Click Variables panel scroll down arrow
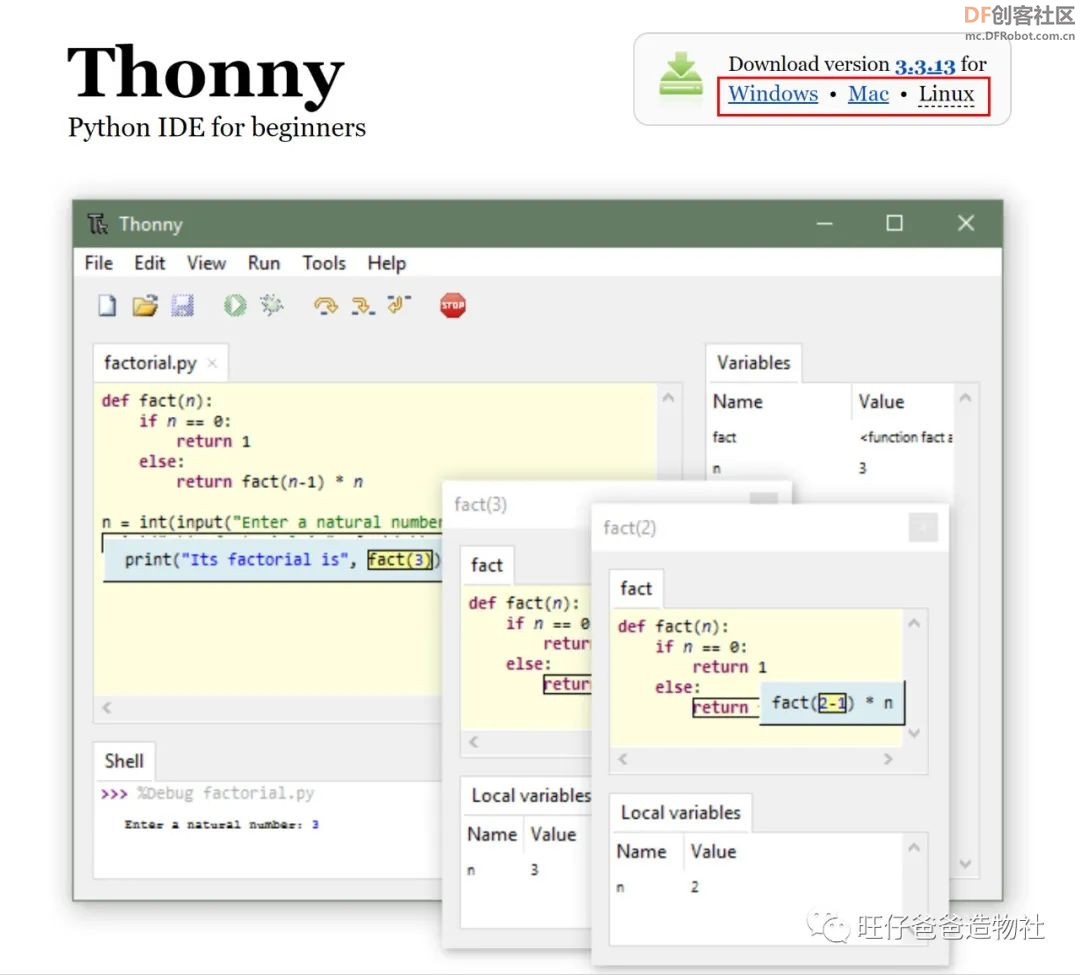The height and width of the screenshot is (975, 1080). click(965, 863)
